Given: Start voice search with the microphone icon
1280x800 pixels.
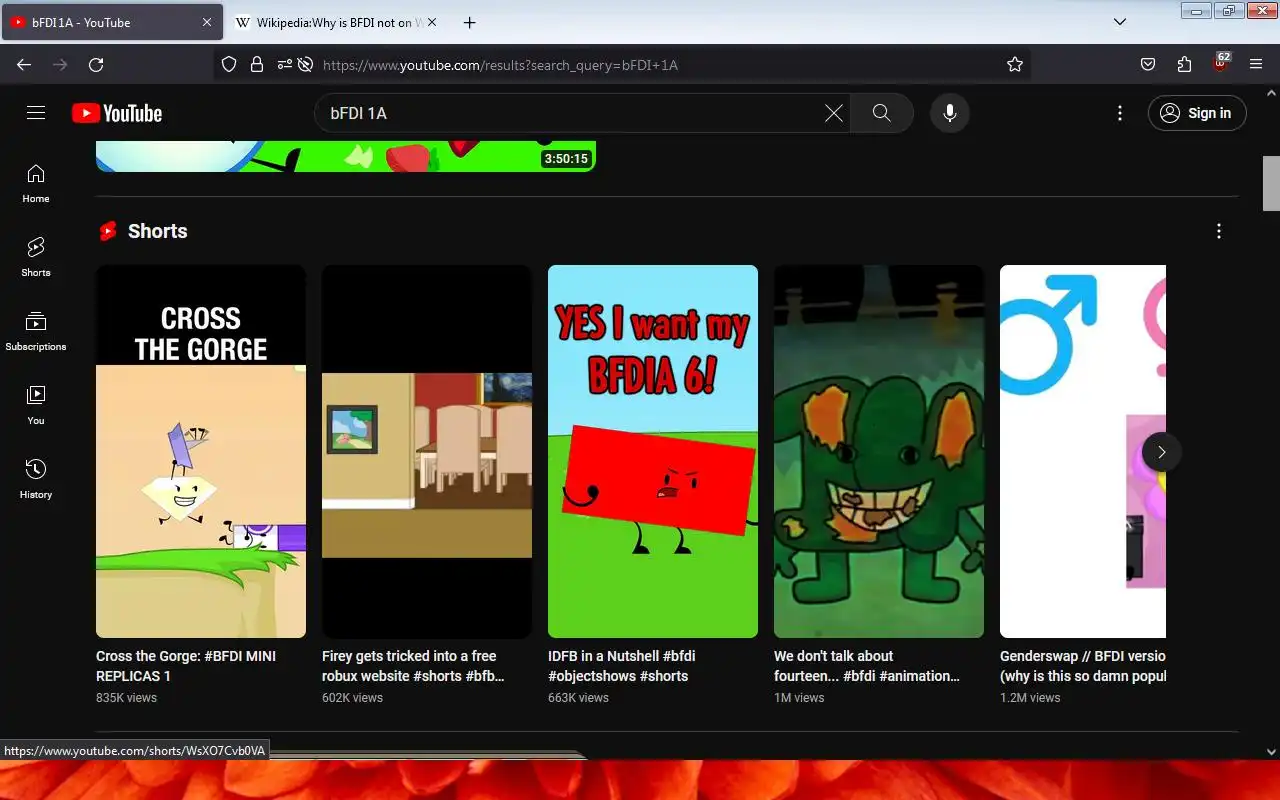Looking at the screenshot, I should tap(950, 113).
